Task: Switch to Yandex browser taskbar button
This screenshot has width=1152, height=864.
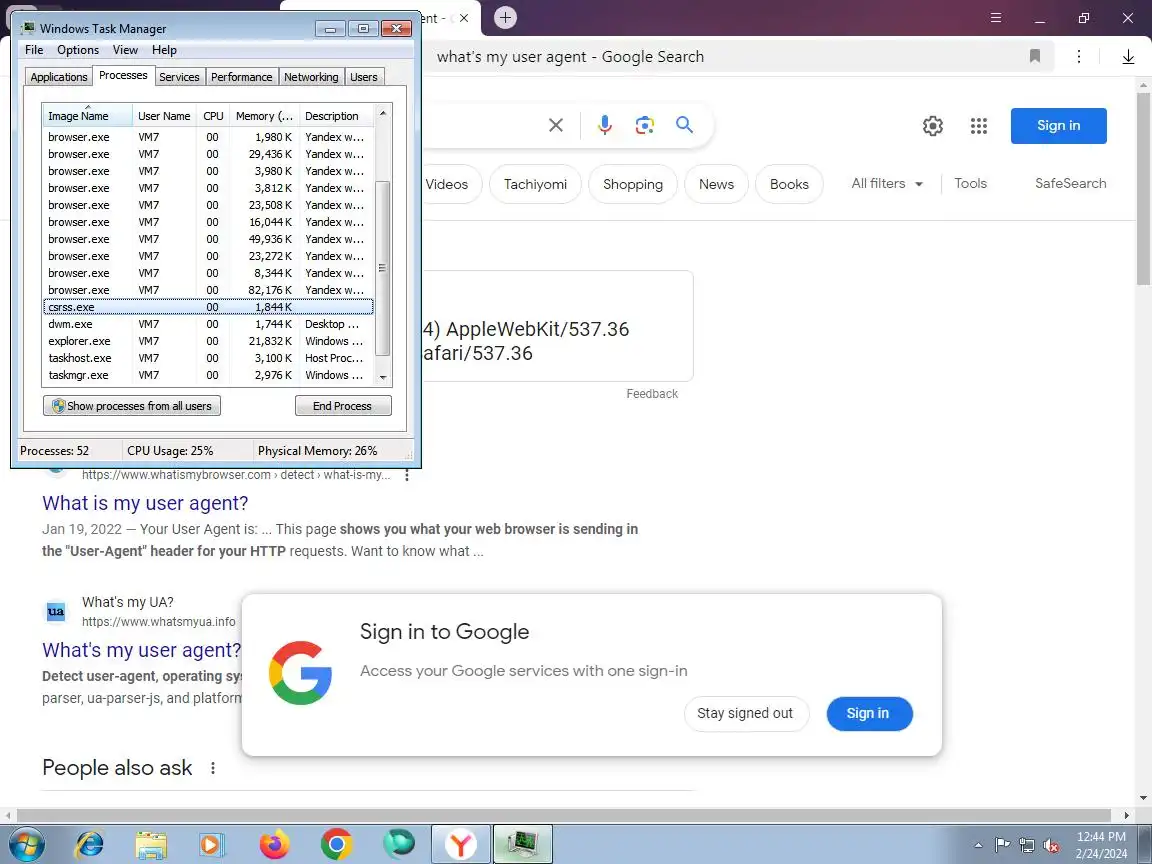Action: click(x=461, y=844)
